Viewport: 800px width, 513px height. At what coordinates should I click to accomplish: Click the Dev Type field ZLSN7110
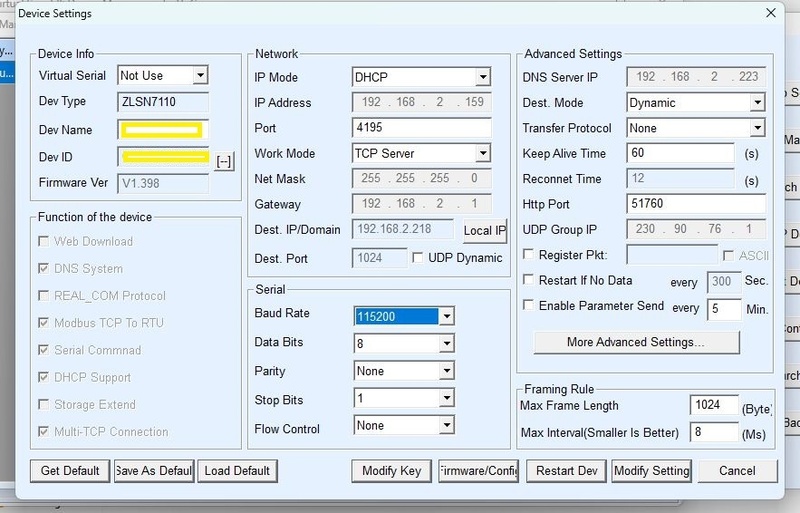(163, 102)
